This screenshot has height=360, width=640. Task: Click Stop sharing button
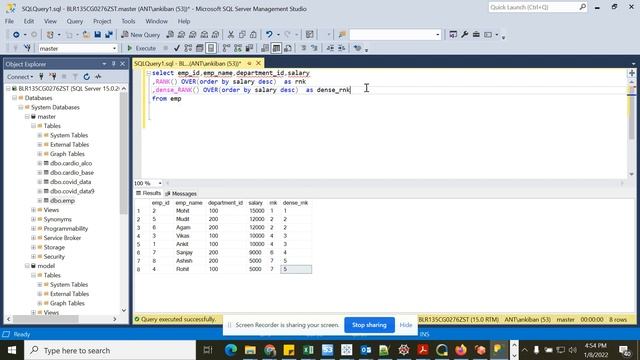pyautogui.click(x=369, y=325)
